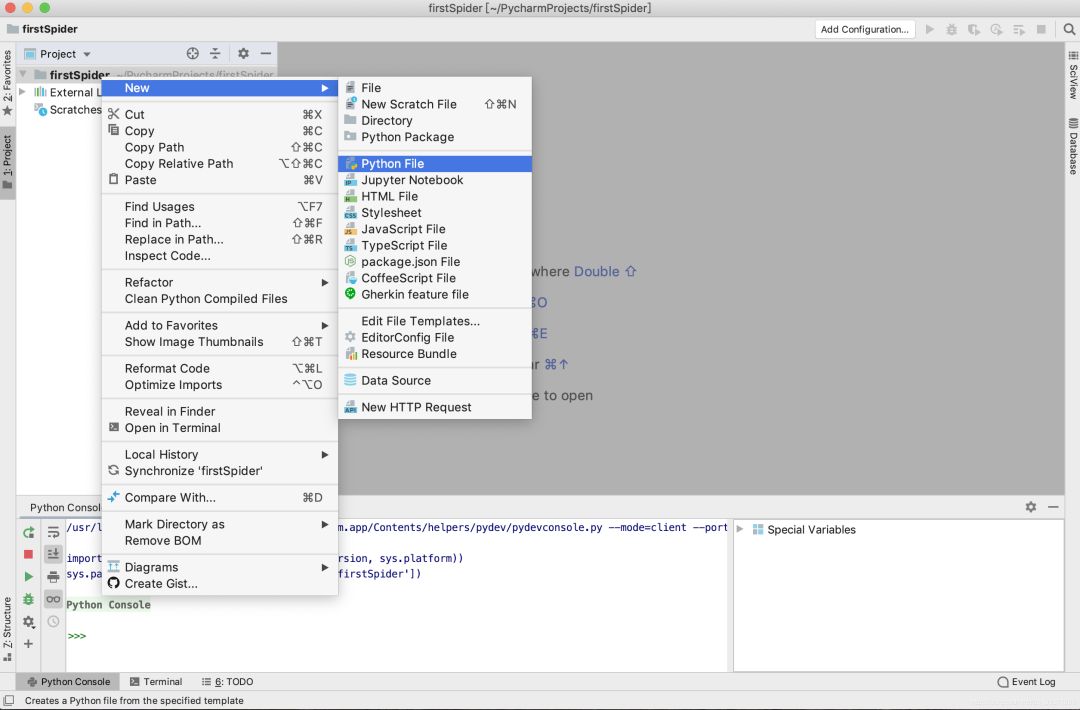Expand External Libraries tree node

point(23,92)
